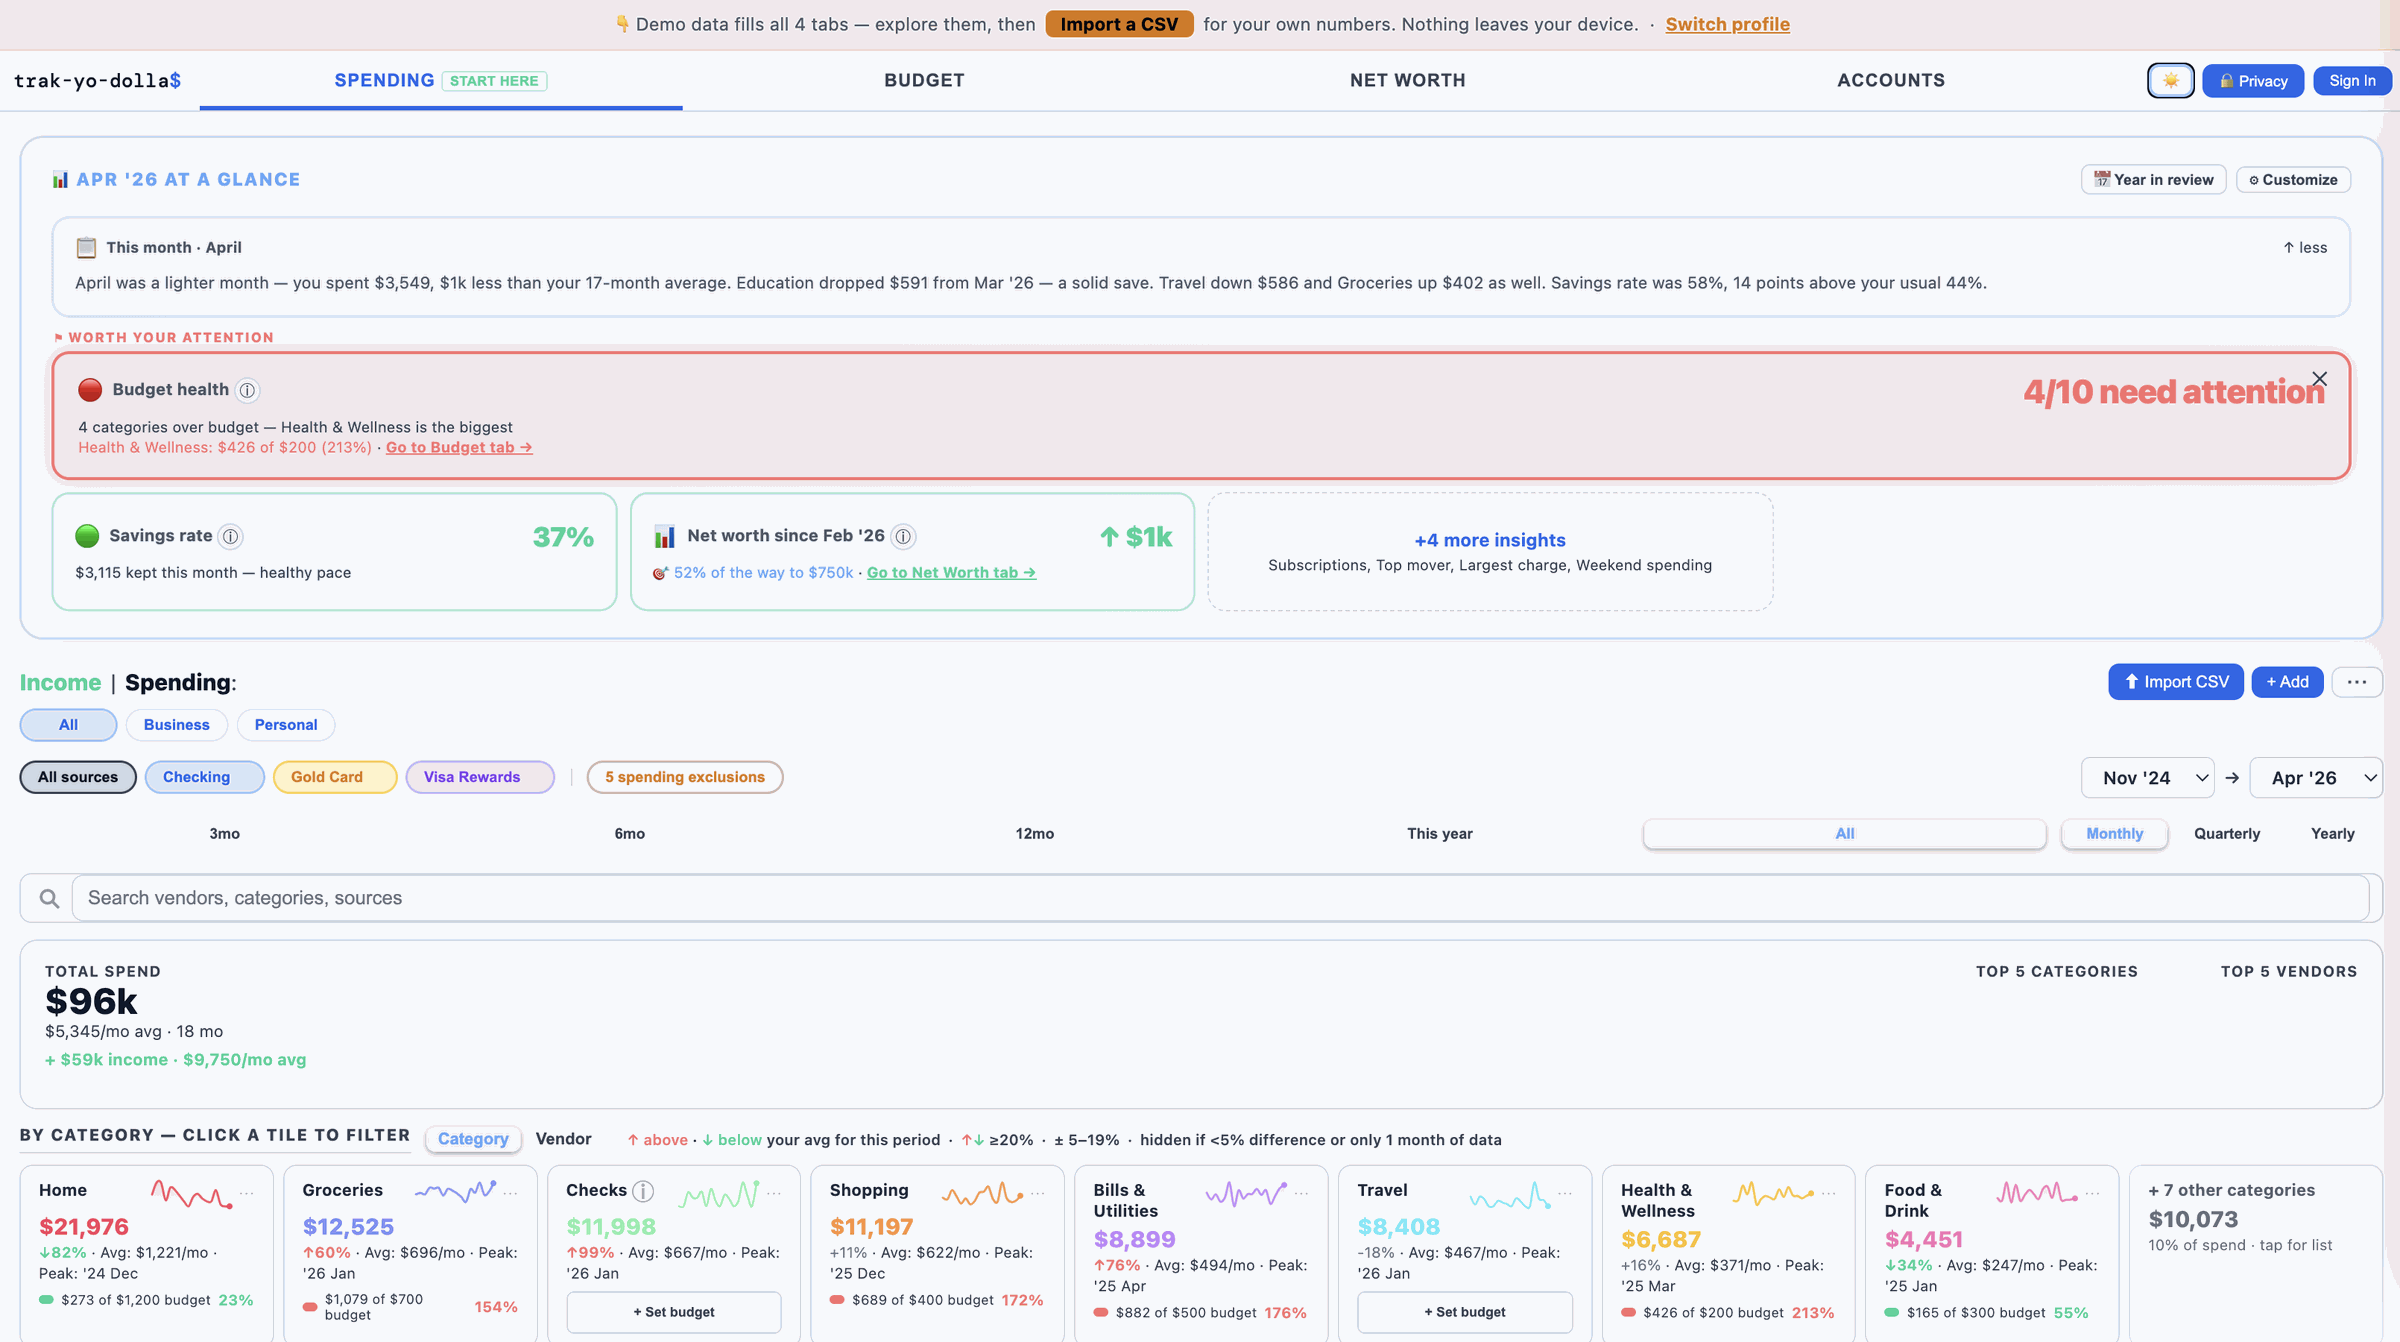Screen dimensions: 2400x1342
Task: Open the Groceries tile three-dot menu
Action: (511, 1193)
